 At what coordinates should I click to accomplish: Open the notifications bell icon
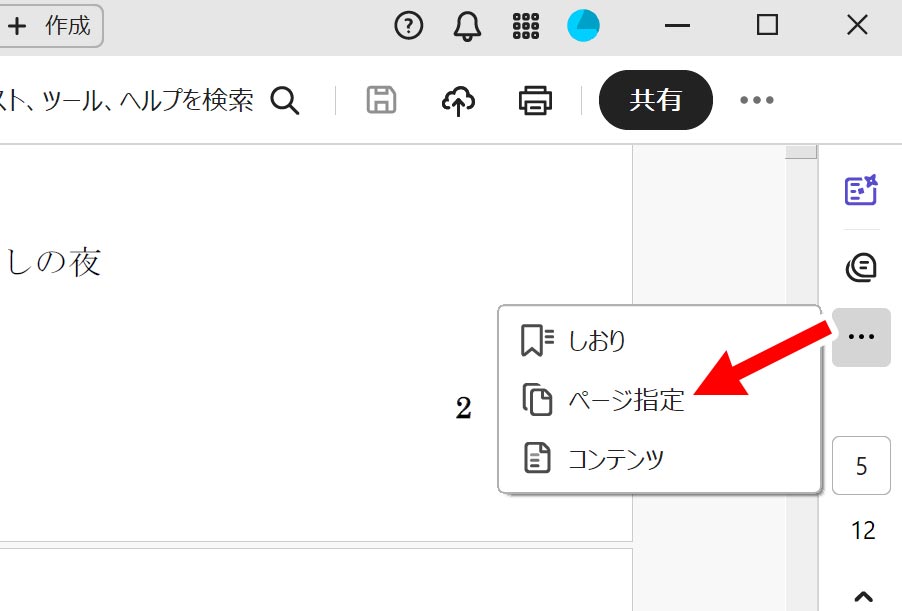pyautogui.click(x=465, y=25)
